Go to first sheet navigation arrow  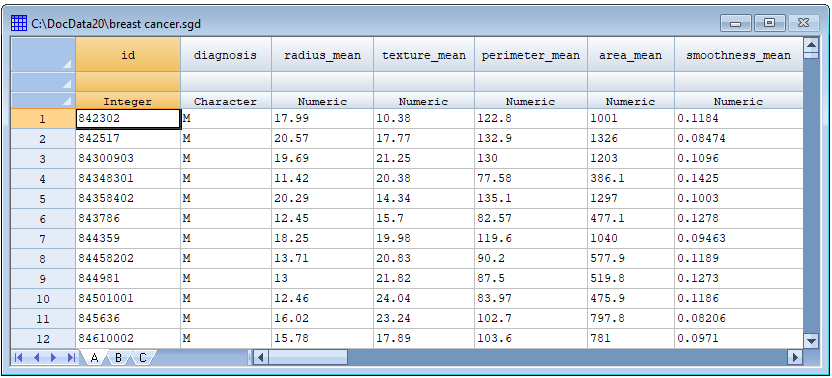point(19,358)
